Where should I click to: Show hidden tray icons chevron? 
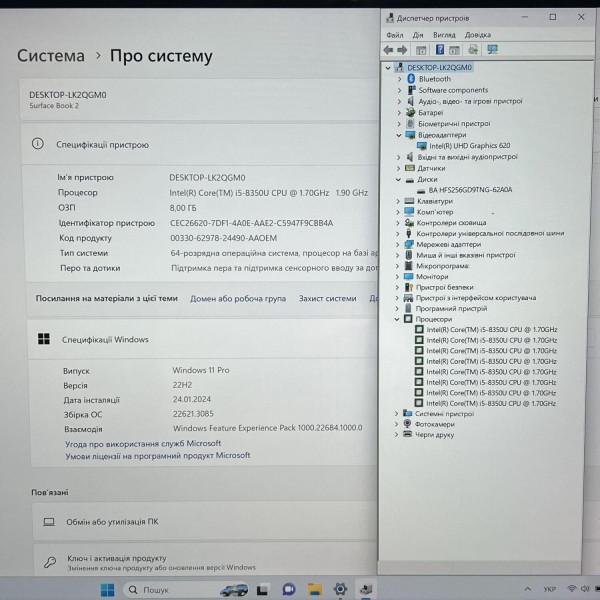(528, 589)
